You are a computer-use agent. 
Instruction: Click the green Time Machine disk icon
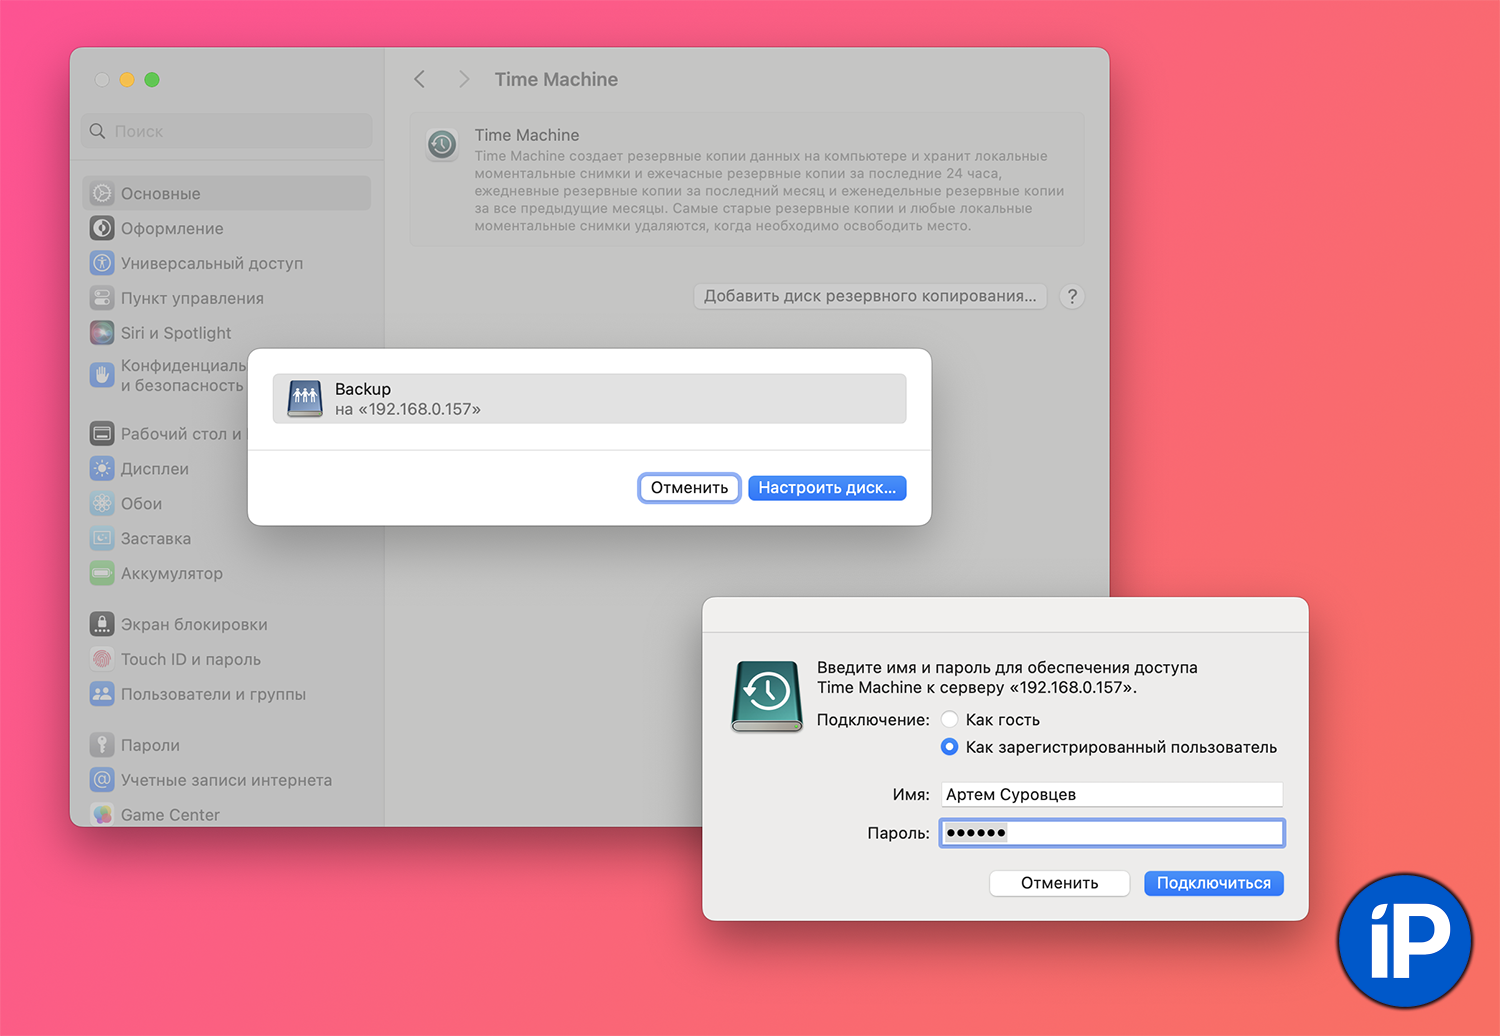tap(767, 696)
